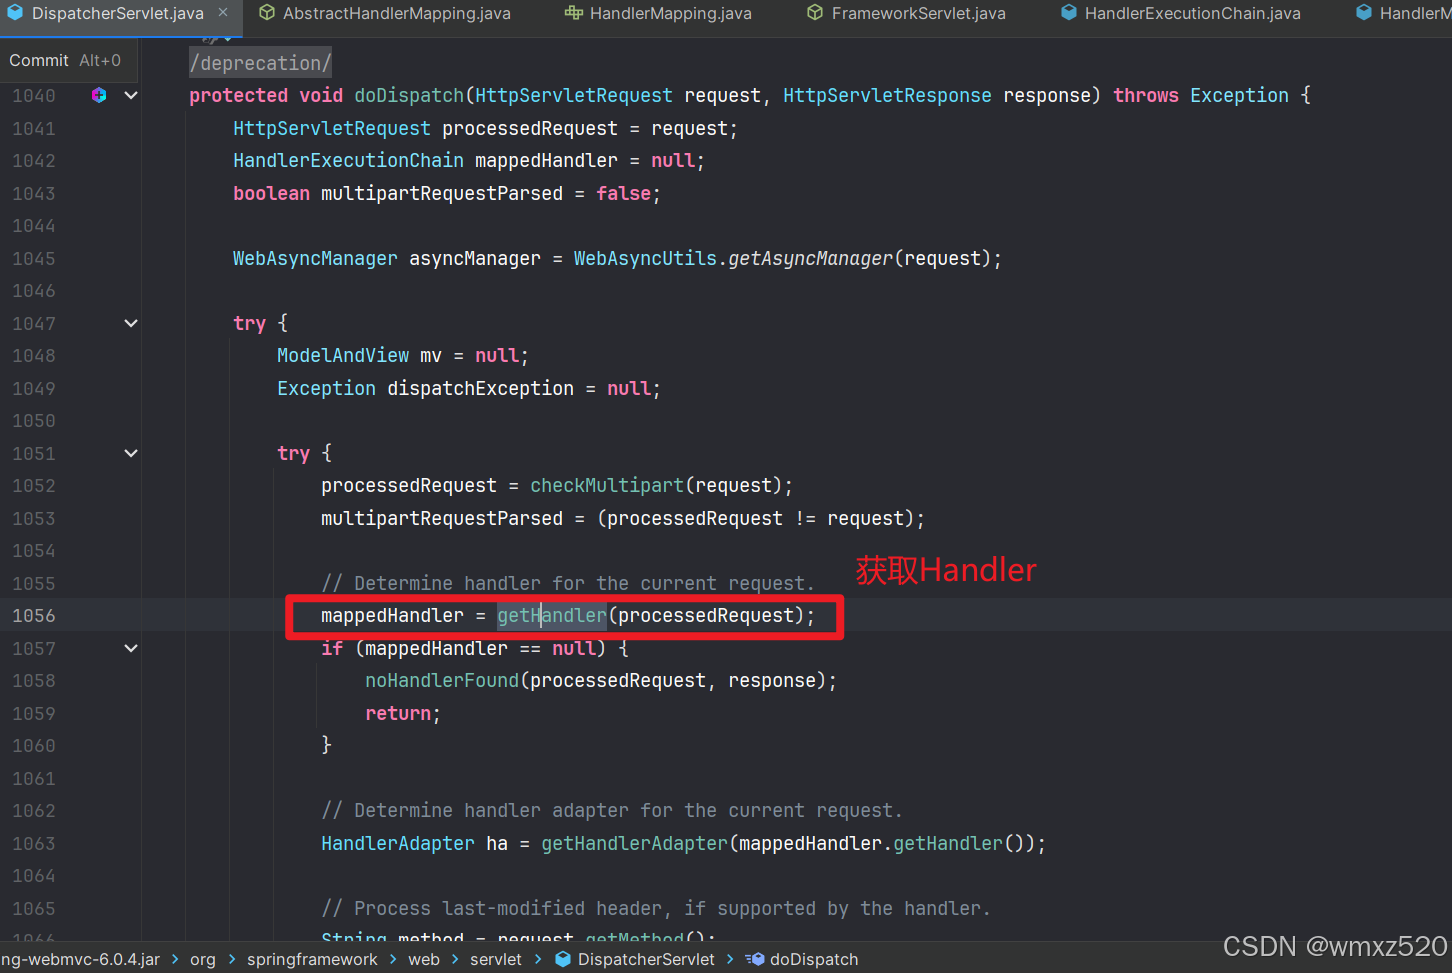Screen dimensions: 1452x973
Task: Collapse doDispatch method fold at line 1040
Action: [x=131, y=95]
